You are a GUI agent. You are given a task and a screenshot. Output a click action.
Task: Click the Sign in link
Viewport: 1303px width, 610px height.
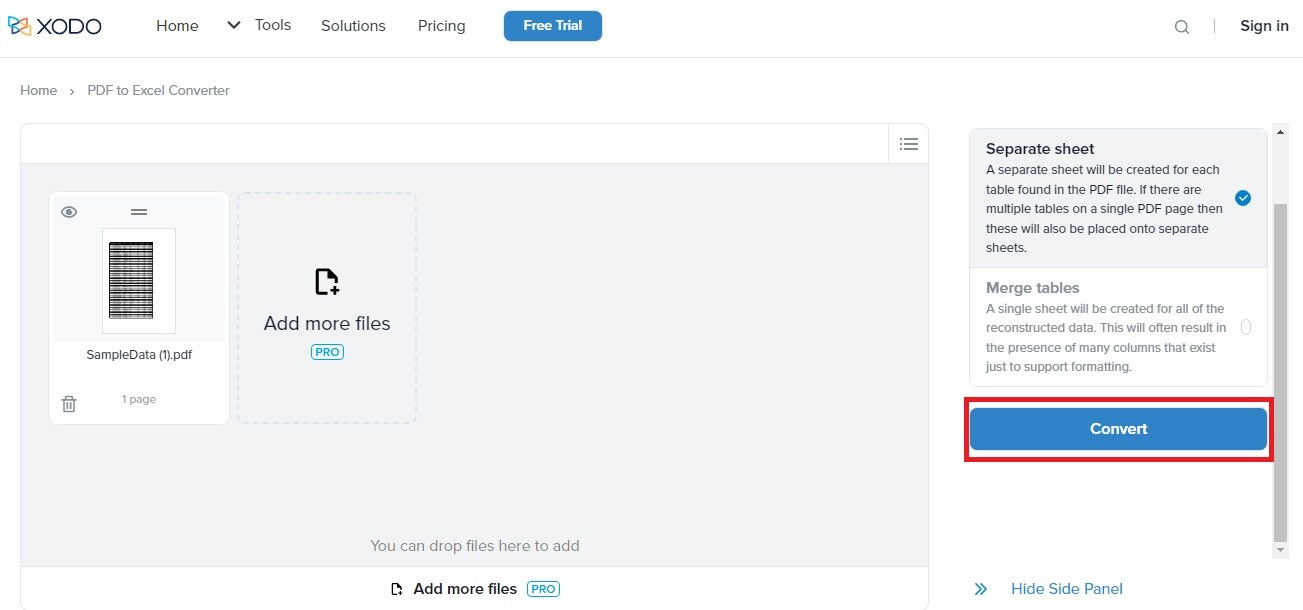click(1264, 26)
